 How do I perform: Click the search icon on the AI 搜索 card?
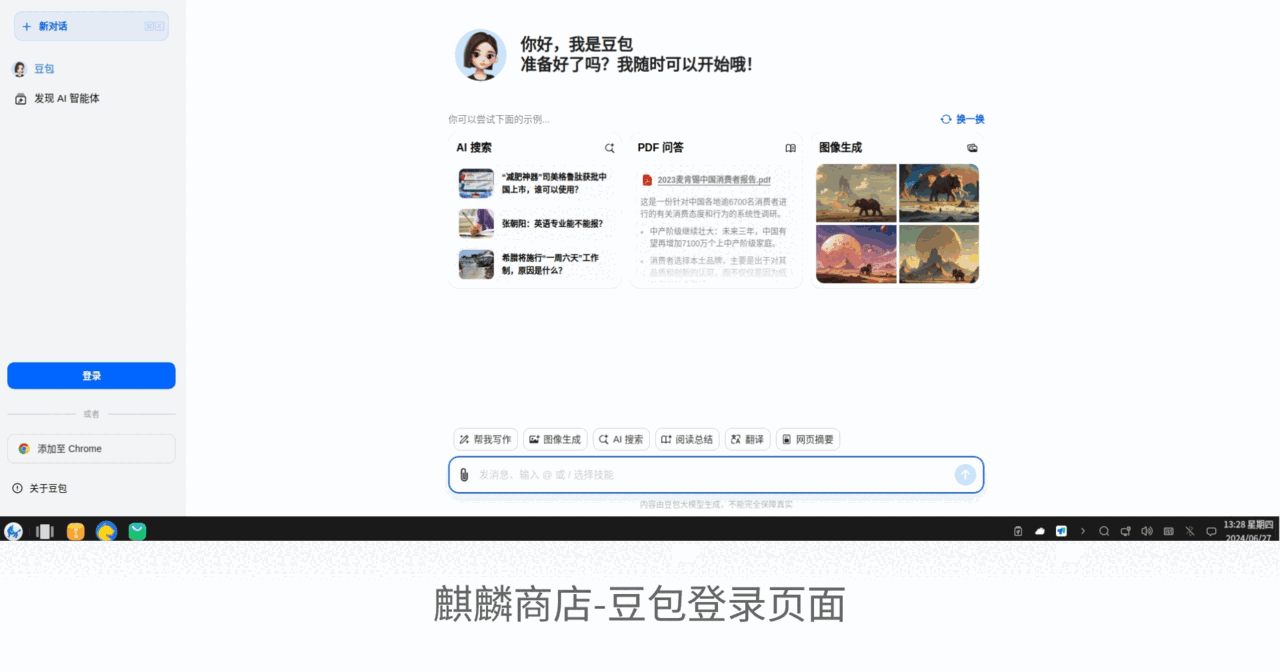pos(609,148)
